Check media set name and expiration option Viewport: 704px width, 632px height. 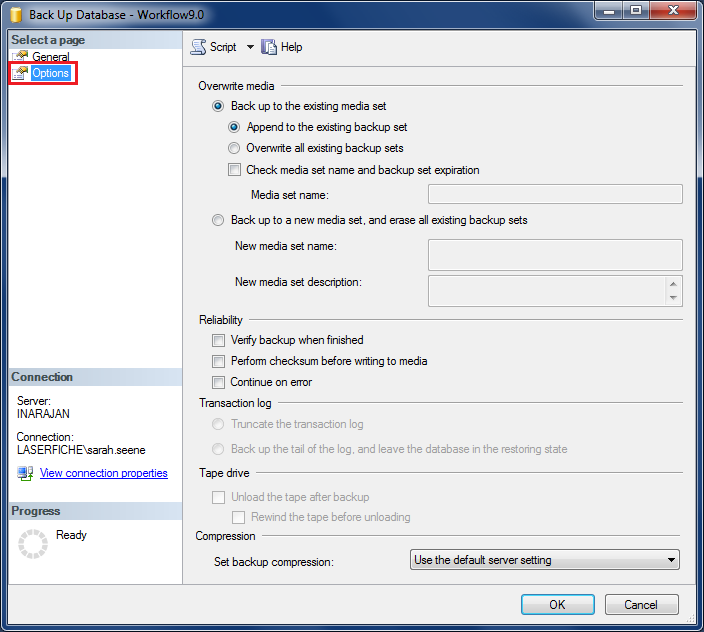(235, 170)
